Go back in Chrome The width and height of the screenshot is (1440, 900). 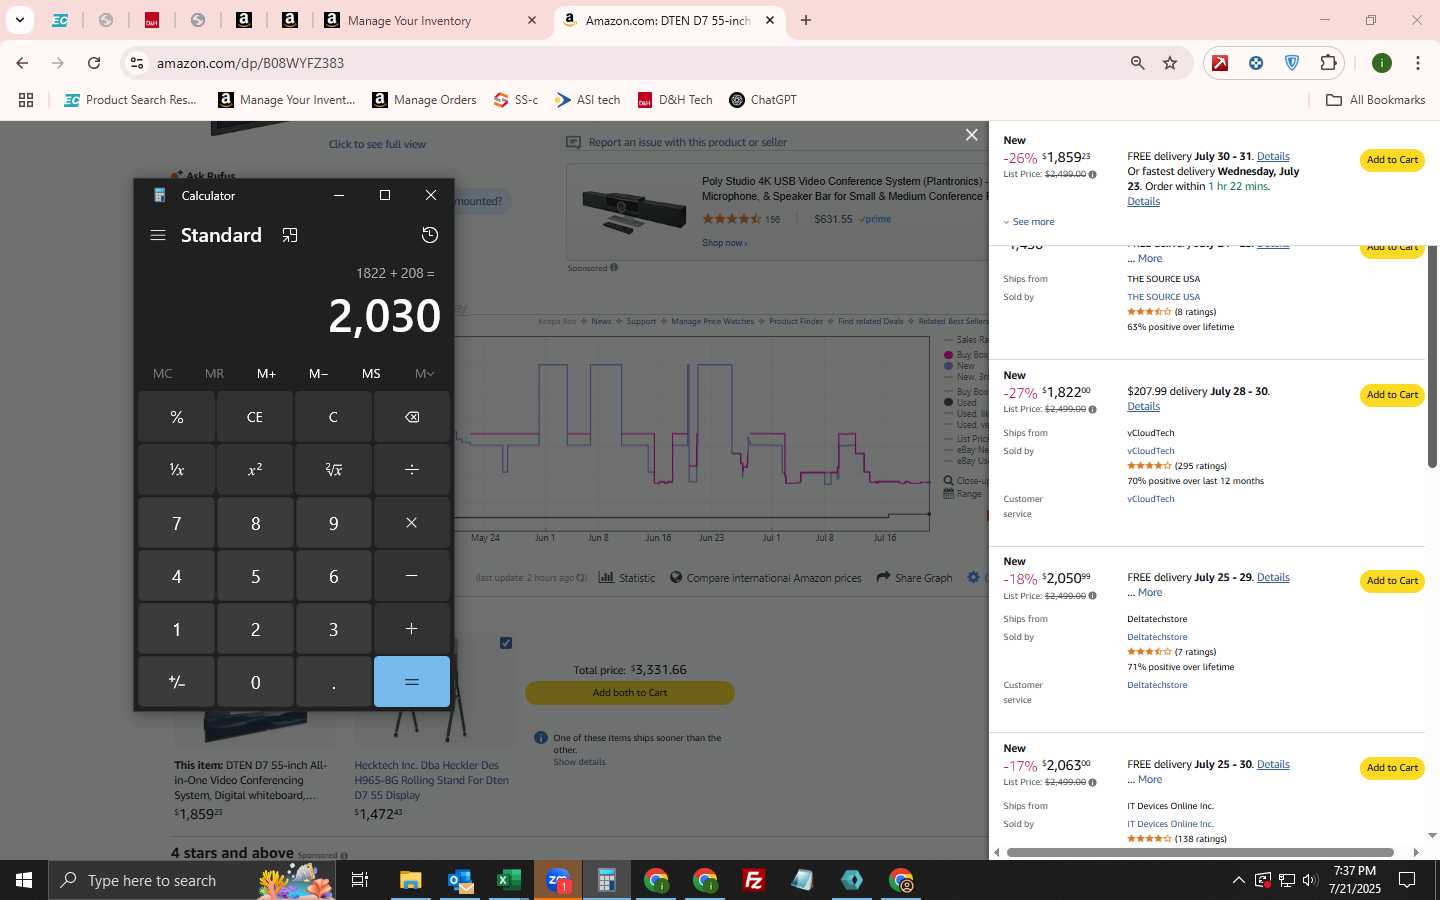(x=22, y=63)
